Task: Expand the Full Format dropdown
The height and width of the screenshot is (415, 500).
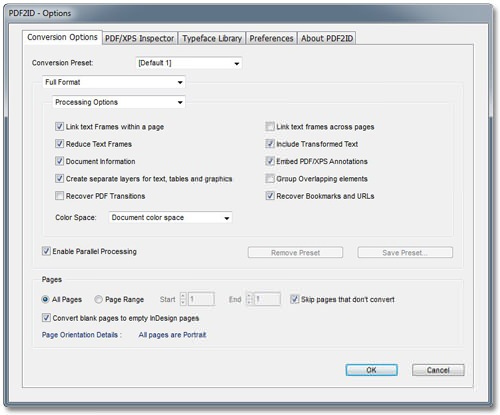Action: pos(114,82)
